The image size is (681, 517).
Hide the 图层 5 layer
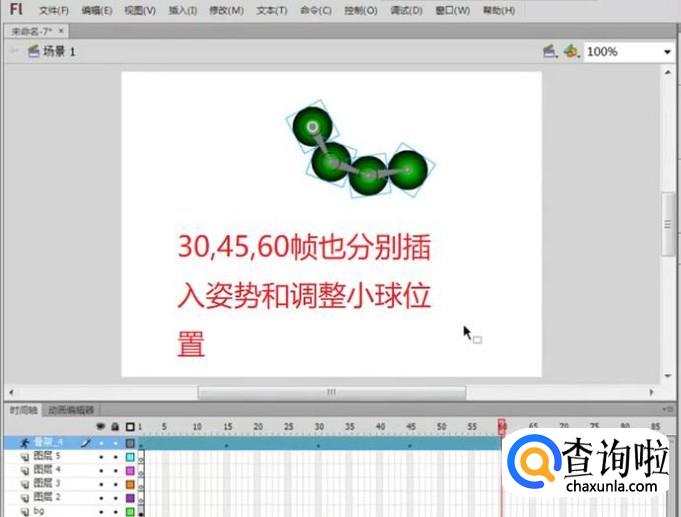tap(101, 457)
